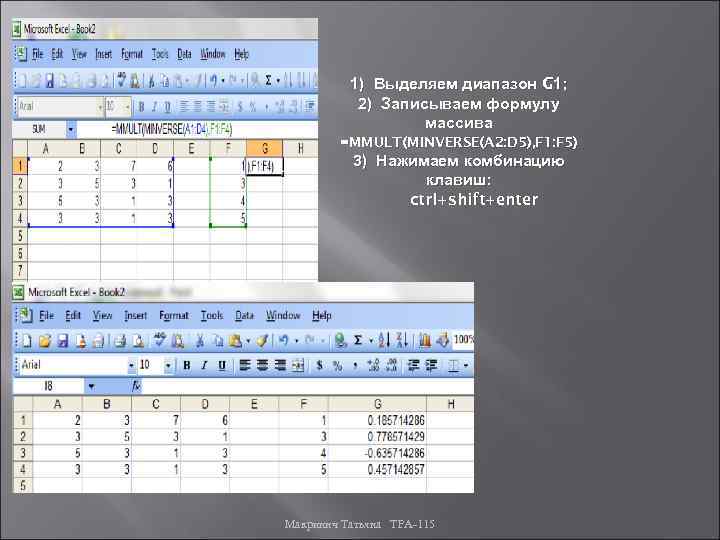720x540 pixels.
Task: Select cell with 0.778571429 in lower window
Action: coord(377,436)
